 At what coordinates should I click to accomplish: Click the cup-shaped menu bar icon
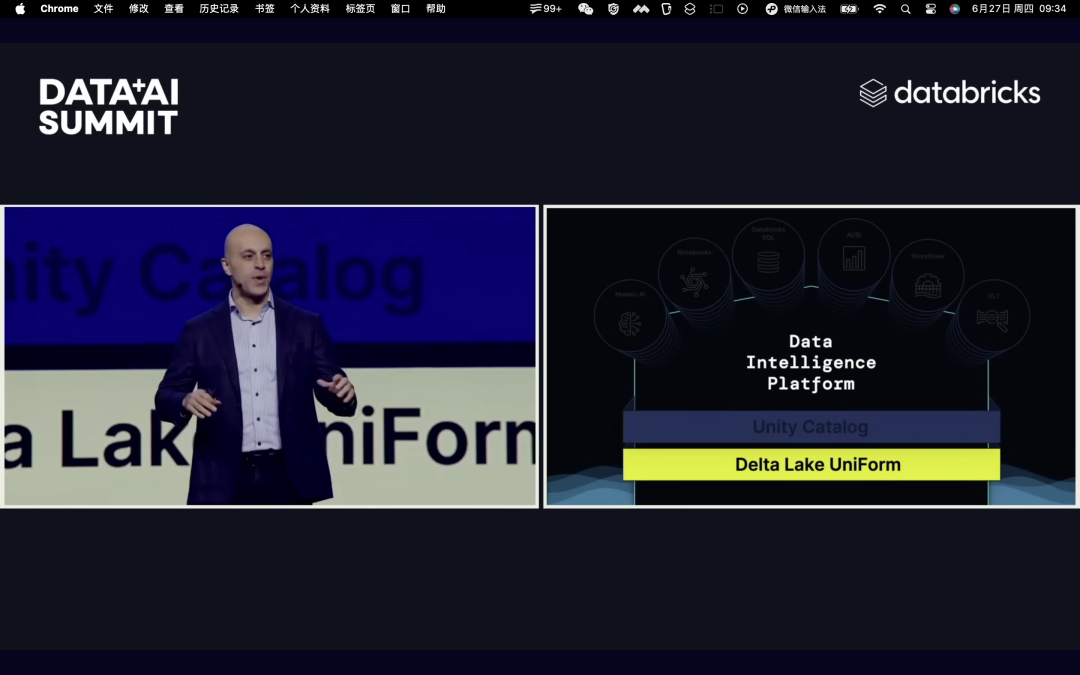[x=666, y=9]
